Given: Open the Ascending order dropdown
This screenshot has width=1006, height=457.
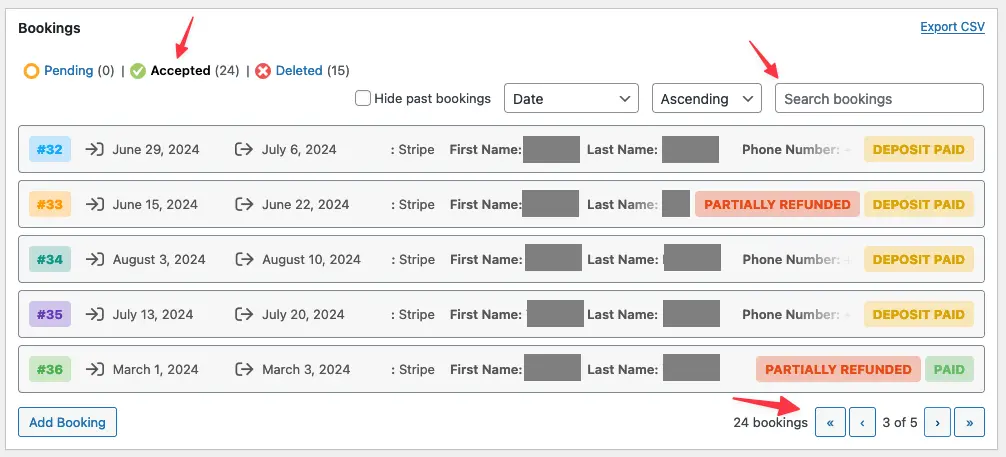Looking at the screenshot, I should [x=706, y=99].
